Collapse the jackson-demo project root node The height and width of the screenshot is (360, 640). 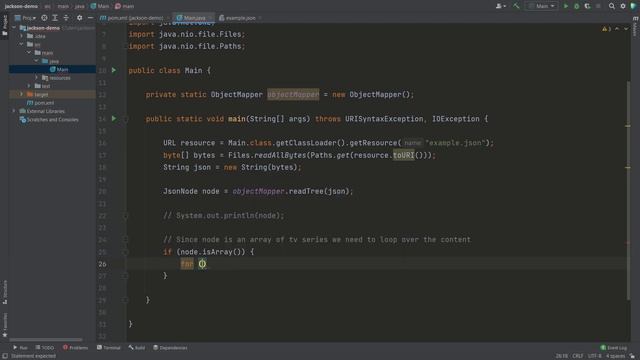pos(14,28)
